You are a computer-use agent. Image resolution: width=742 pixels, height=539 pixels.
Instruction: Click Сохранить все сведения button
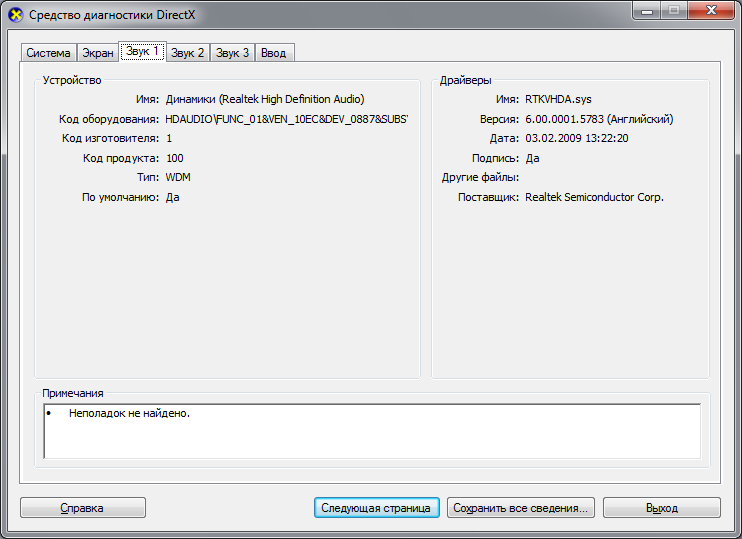[x=521, y=508]
